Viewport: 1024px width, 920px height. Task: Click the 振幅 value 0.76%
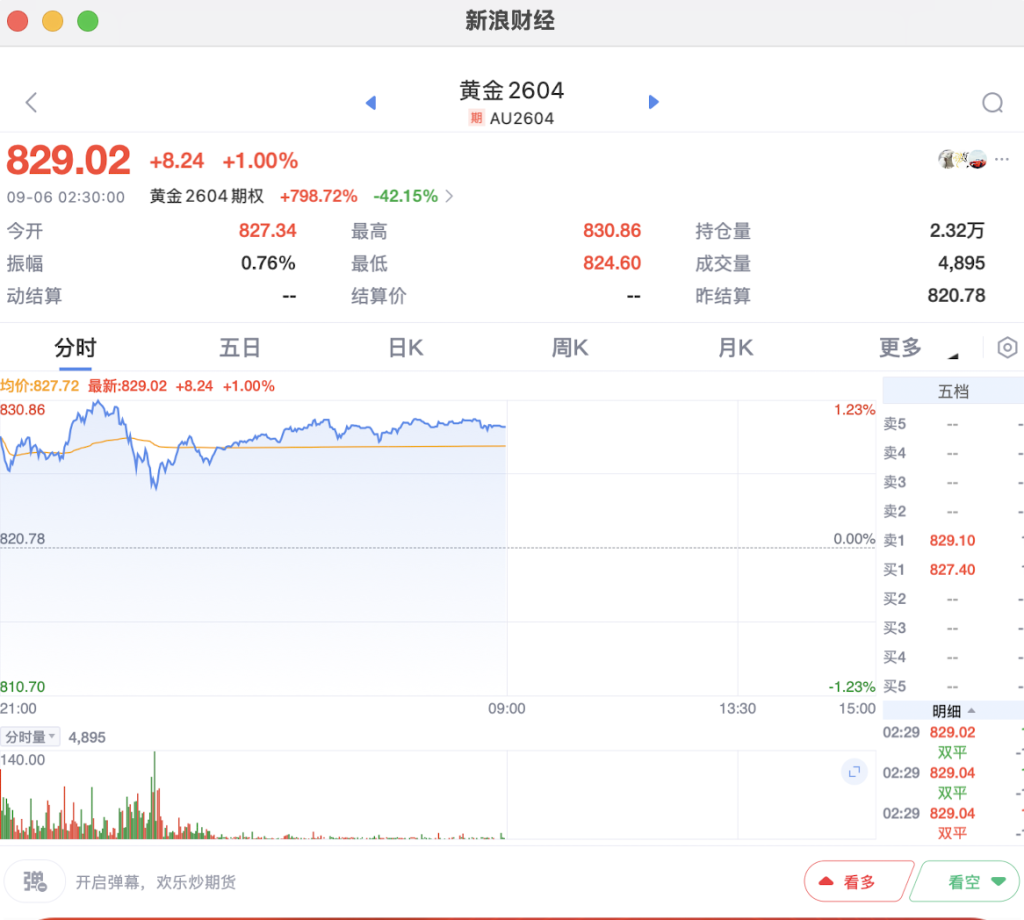[x=268, y=263]
